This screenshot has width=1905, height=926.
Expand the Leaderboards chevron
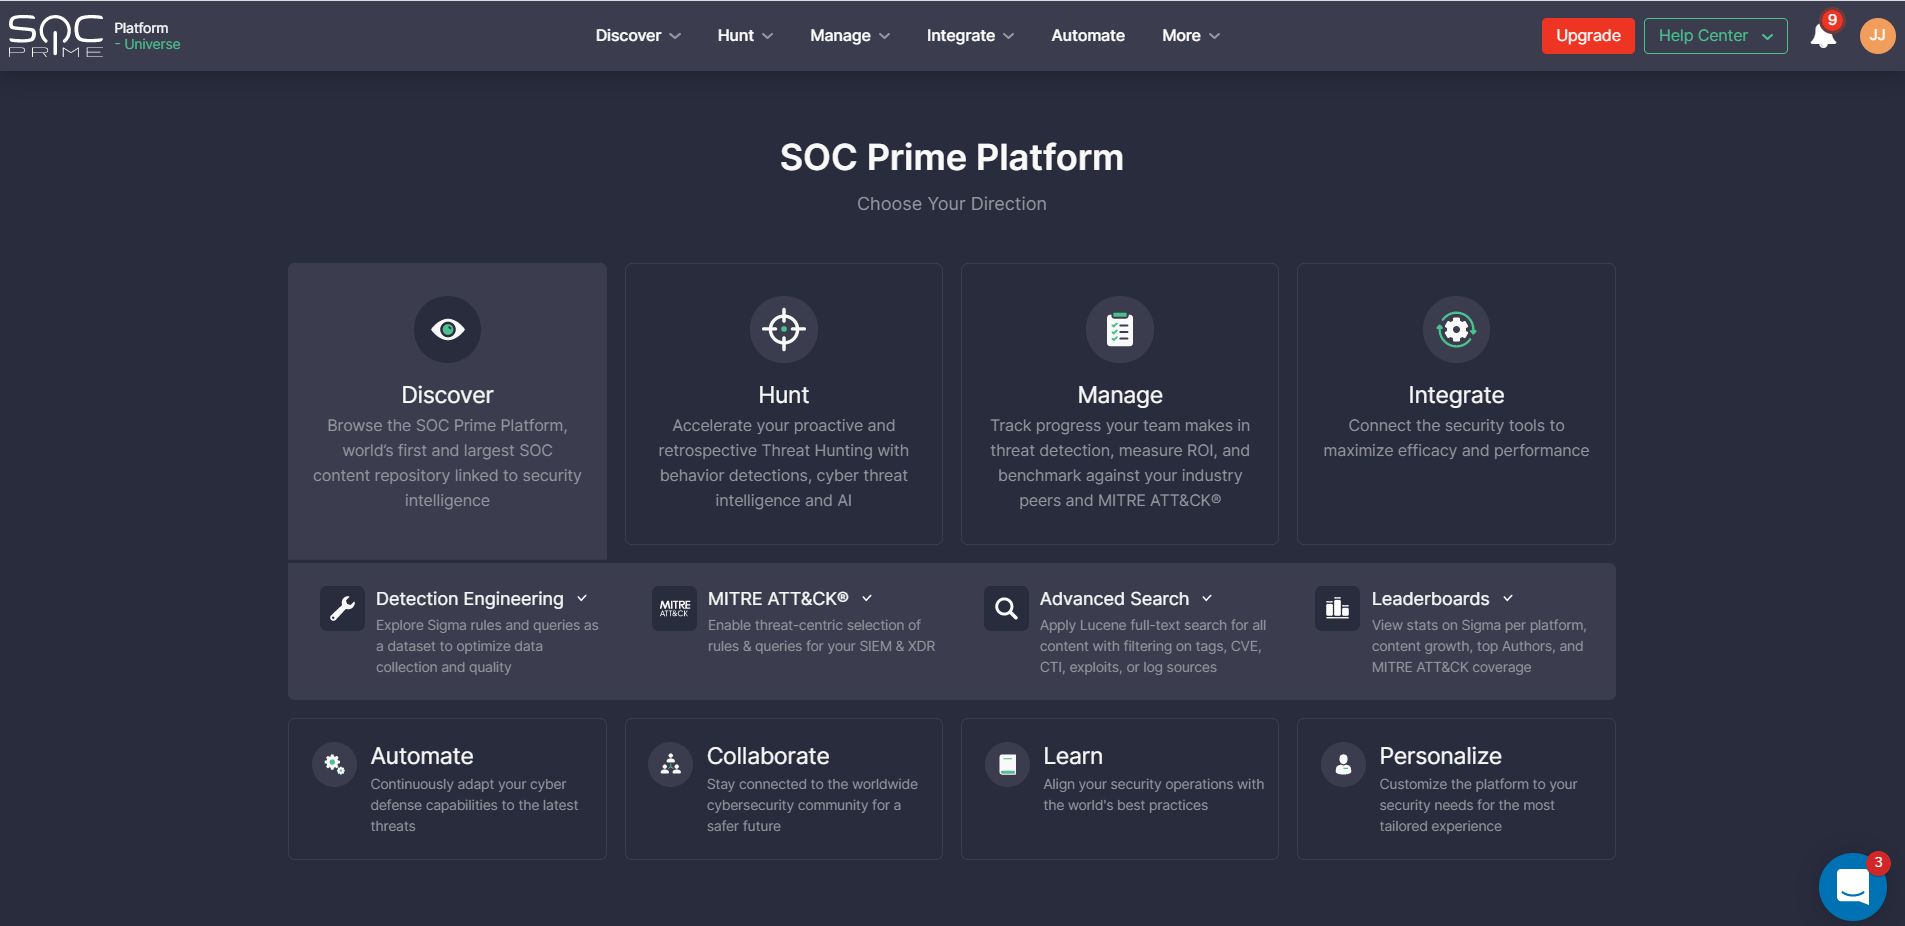click(1508, 598)
